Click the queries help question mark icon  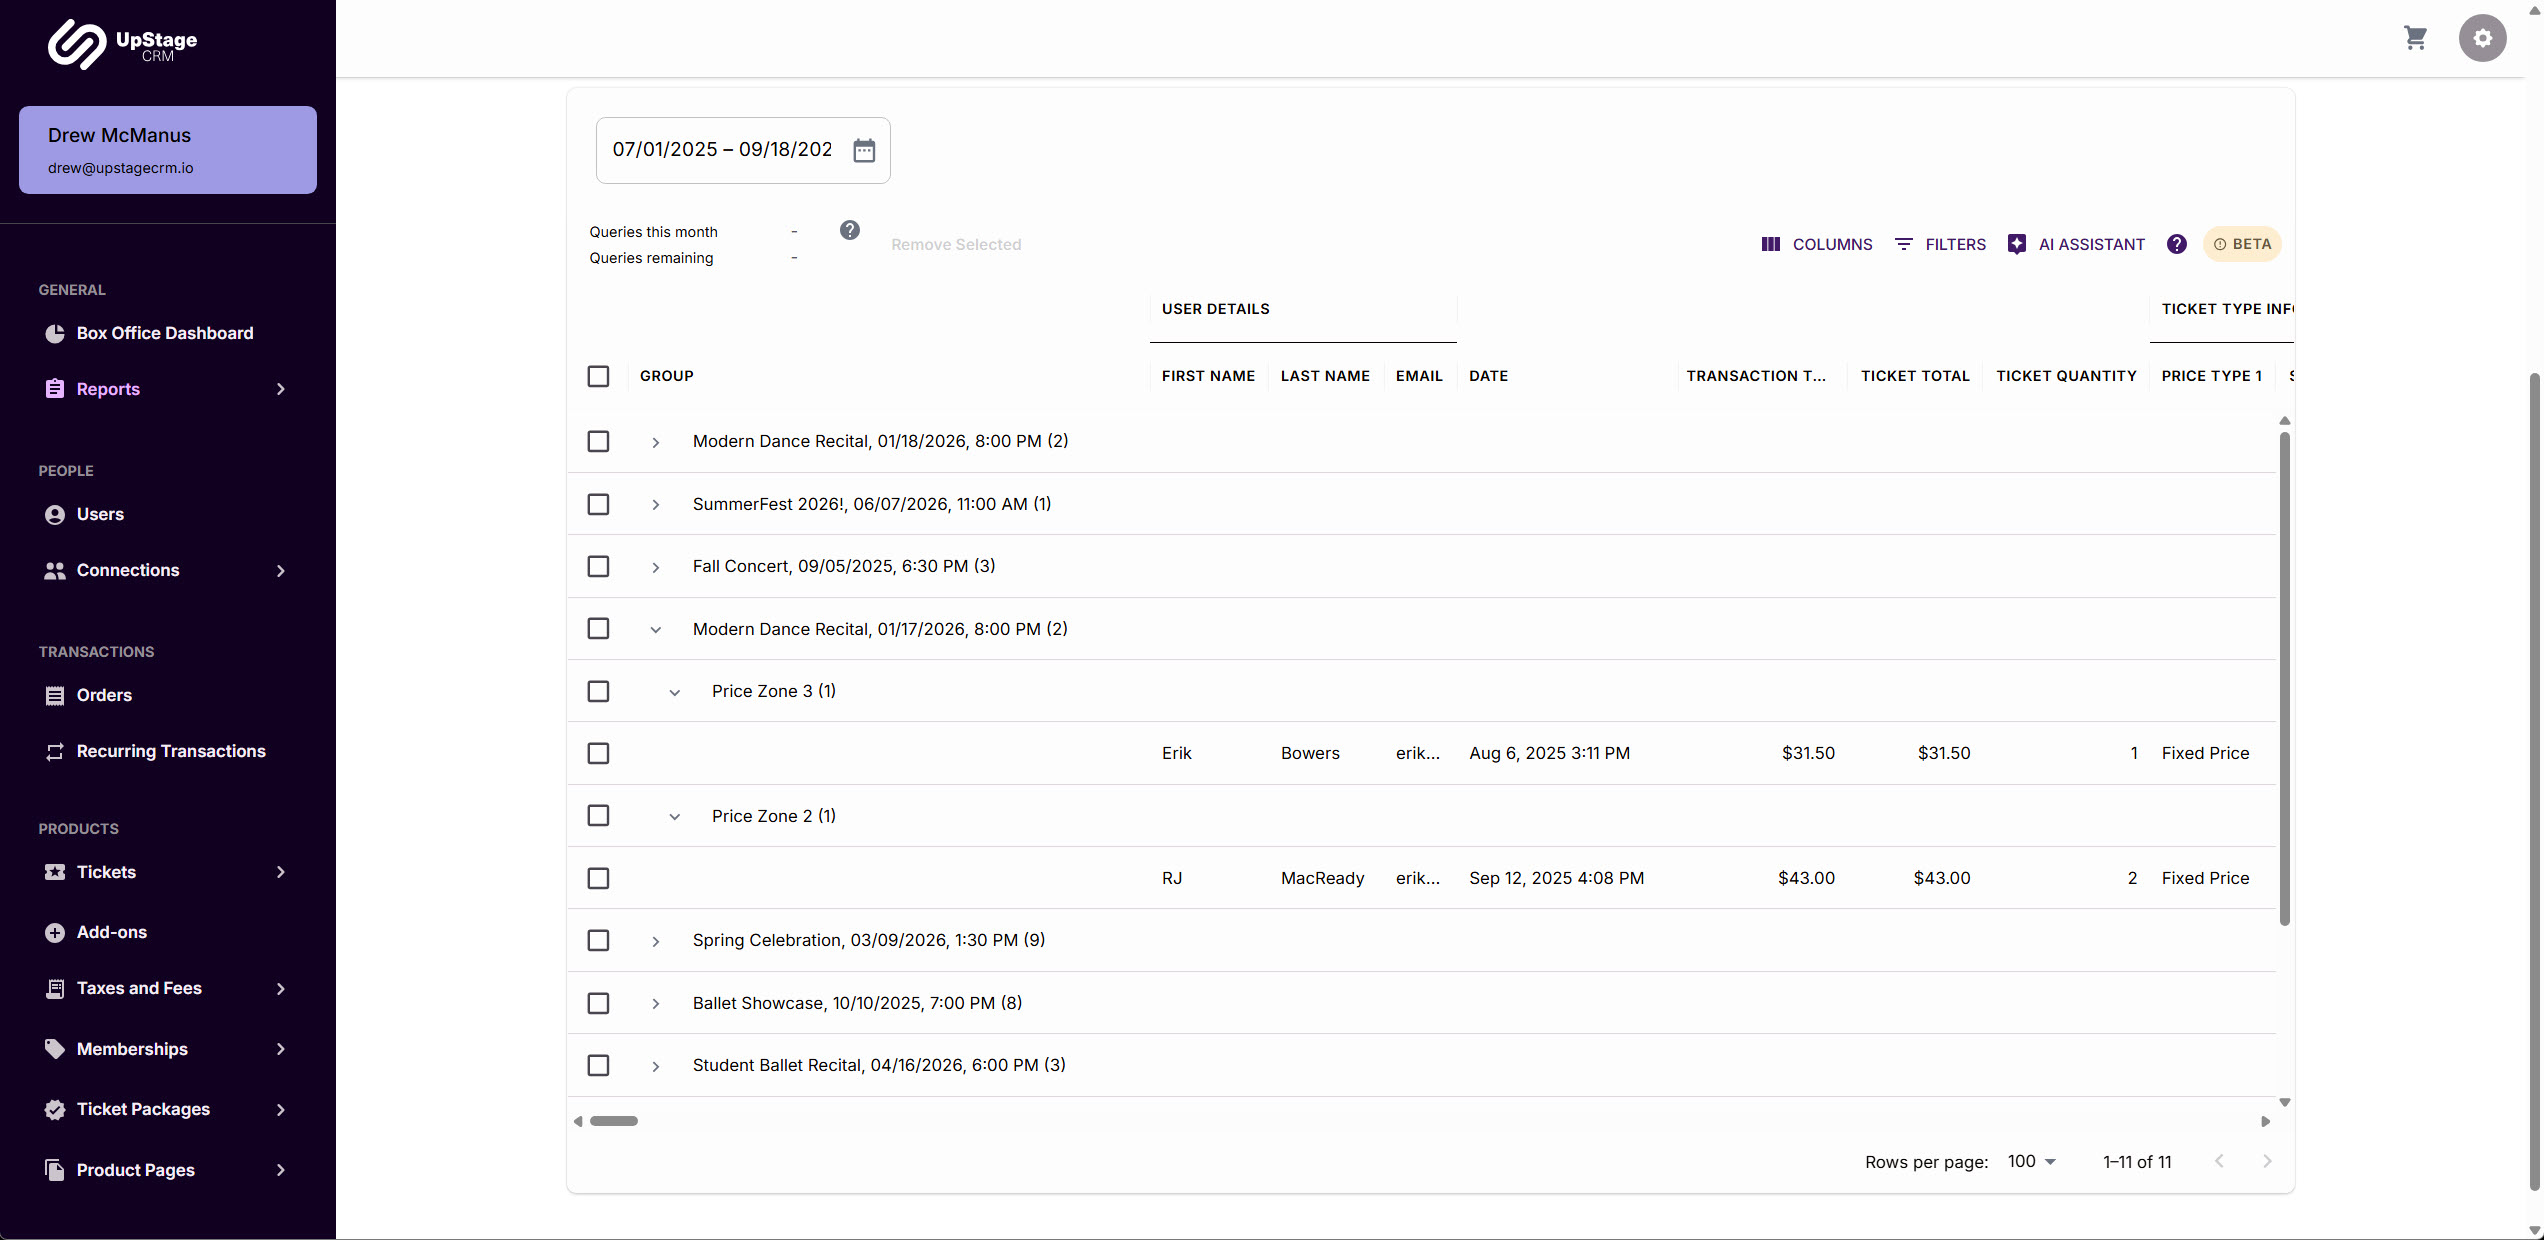coord(849,230)
